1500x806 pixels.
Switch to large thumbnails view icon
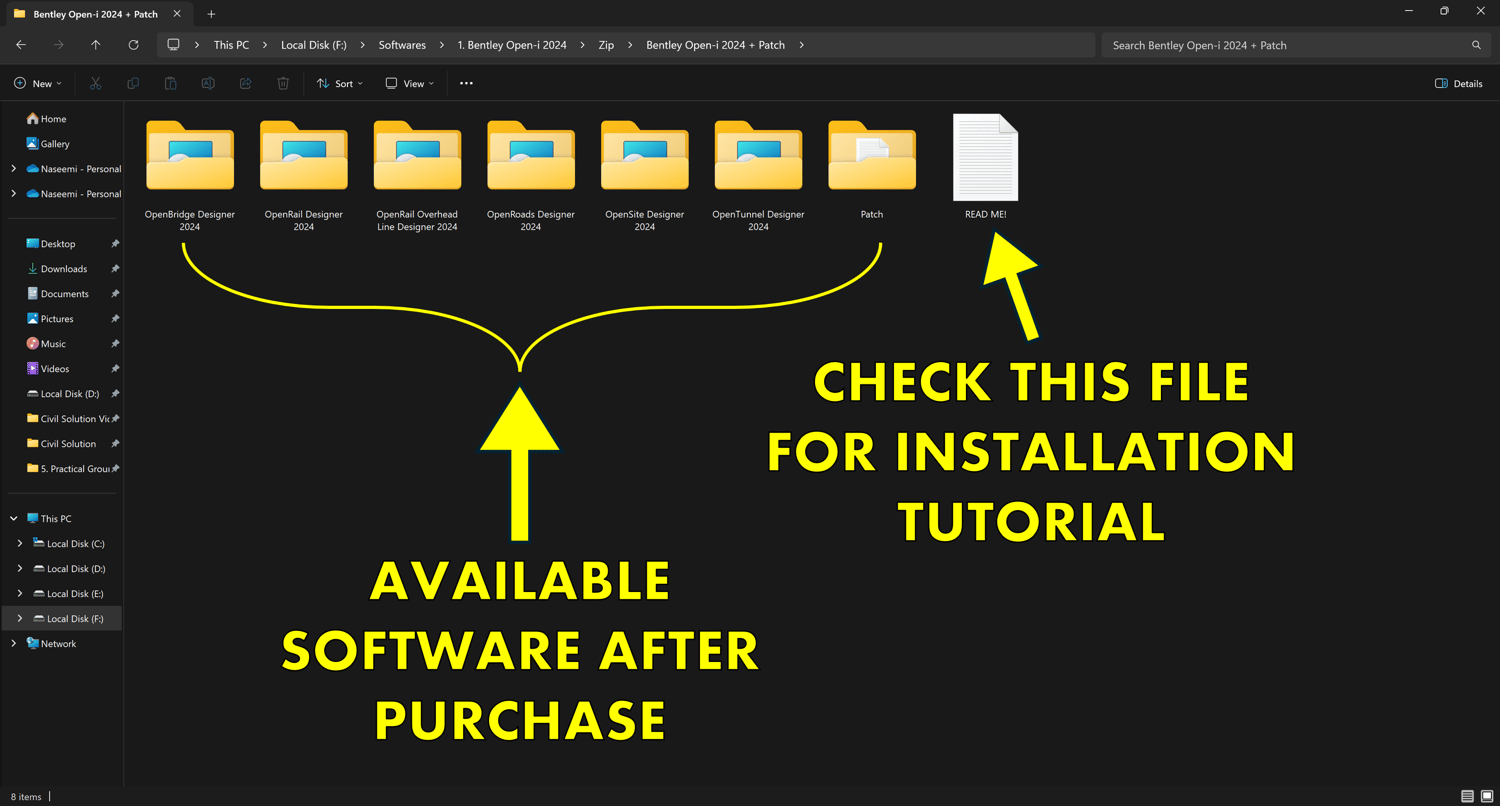tap(1487, 797)
